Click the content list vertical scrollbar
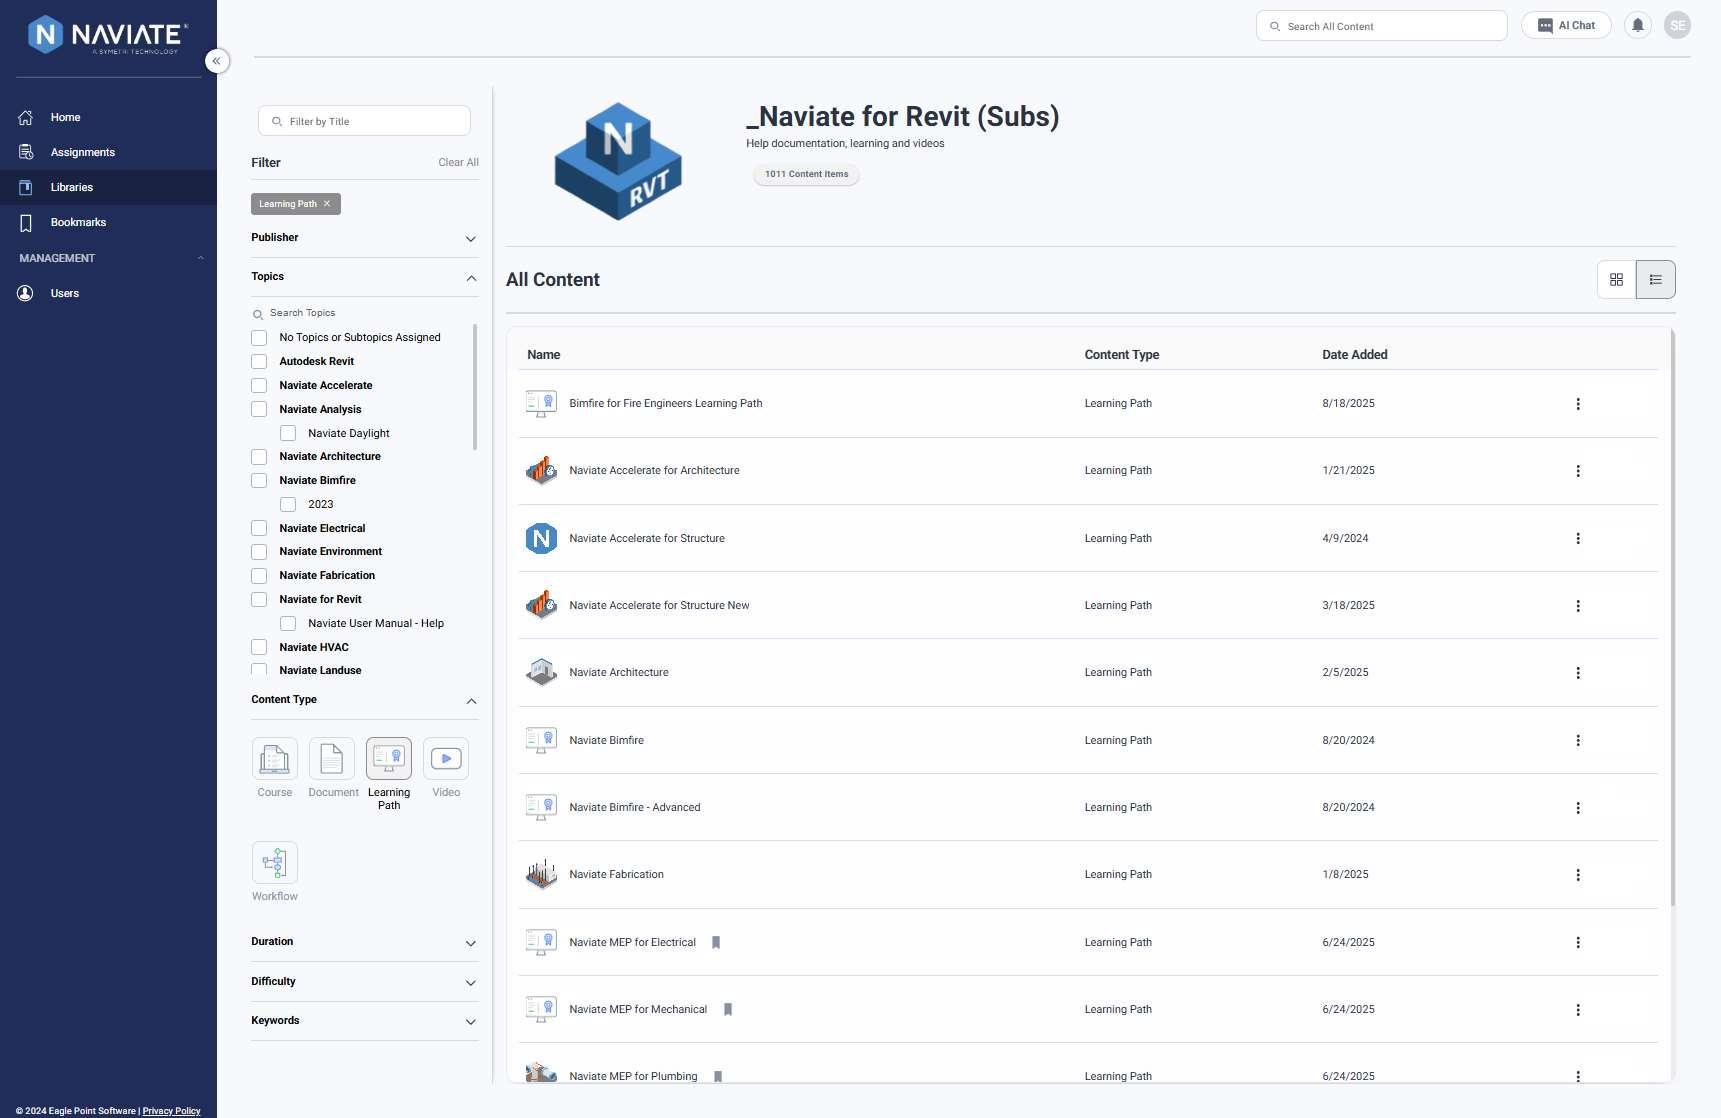This screenshot has width=1721, height=1118. coord(1672,620)
